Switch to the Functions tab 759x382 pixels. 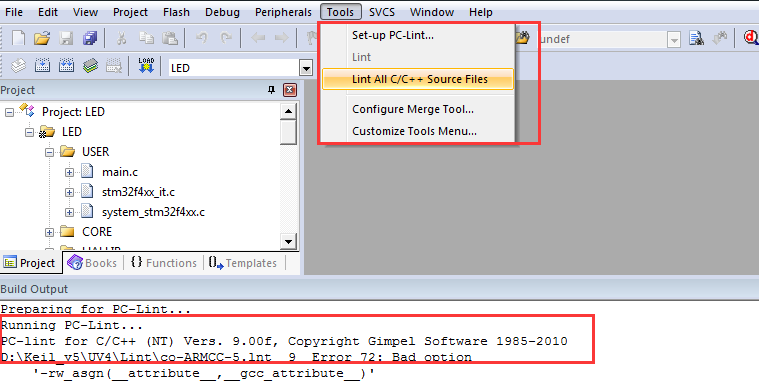164,263
